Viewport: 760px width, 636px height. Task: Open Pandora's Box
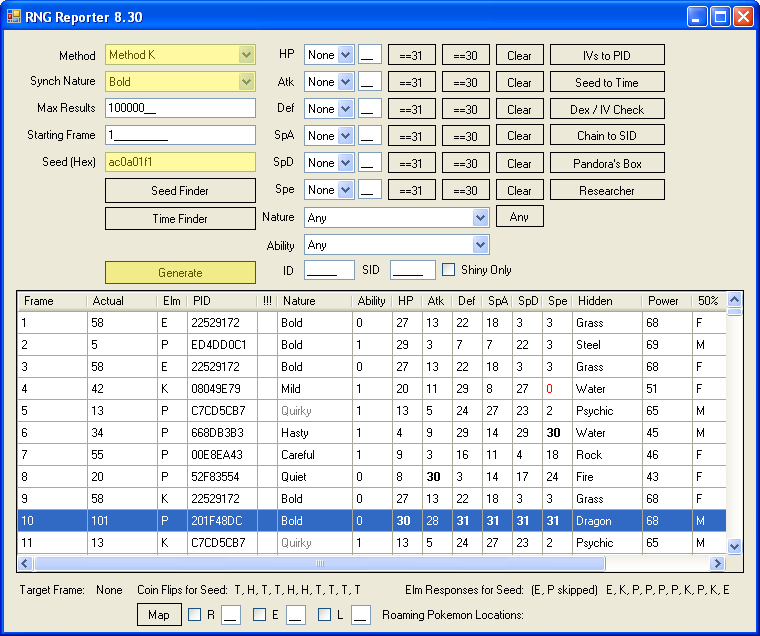[x=607, y=163]
